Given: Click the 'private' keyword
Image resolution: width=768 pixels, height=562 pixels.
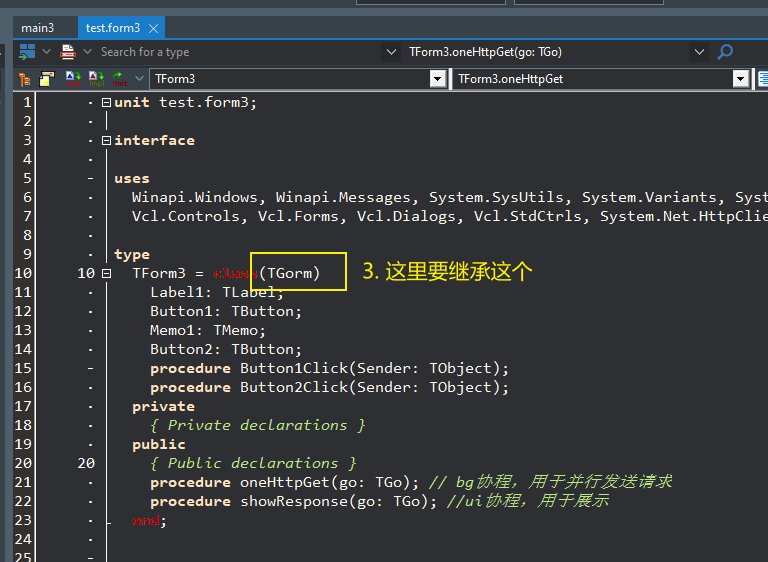Looking at the screenshot, I should tap(164, 407).
